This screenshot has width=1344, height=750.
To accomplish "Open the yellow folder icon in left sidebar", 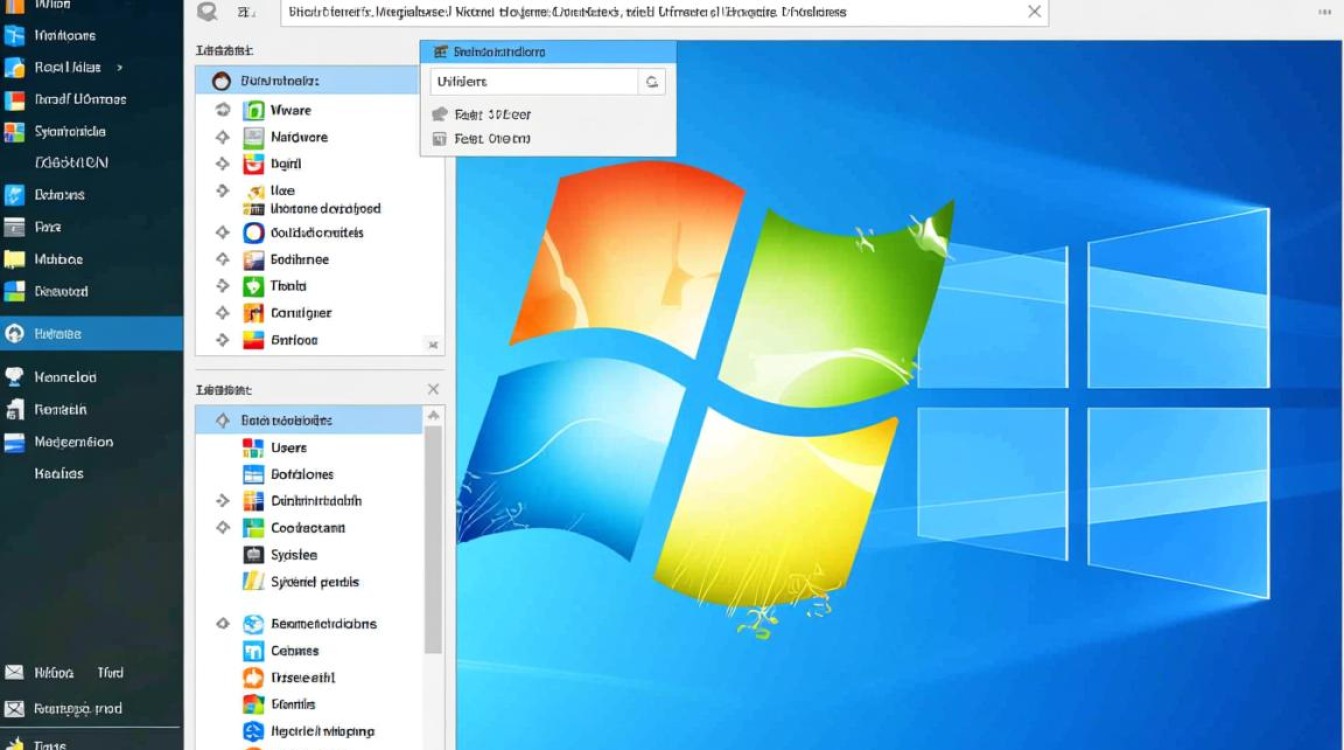I will 14,260.
